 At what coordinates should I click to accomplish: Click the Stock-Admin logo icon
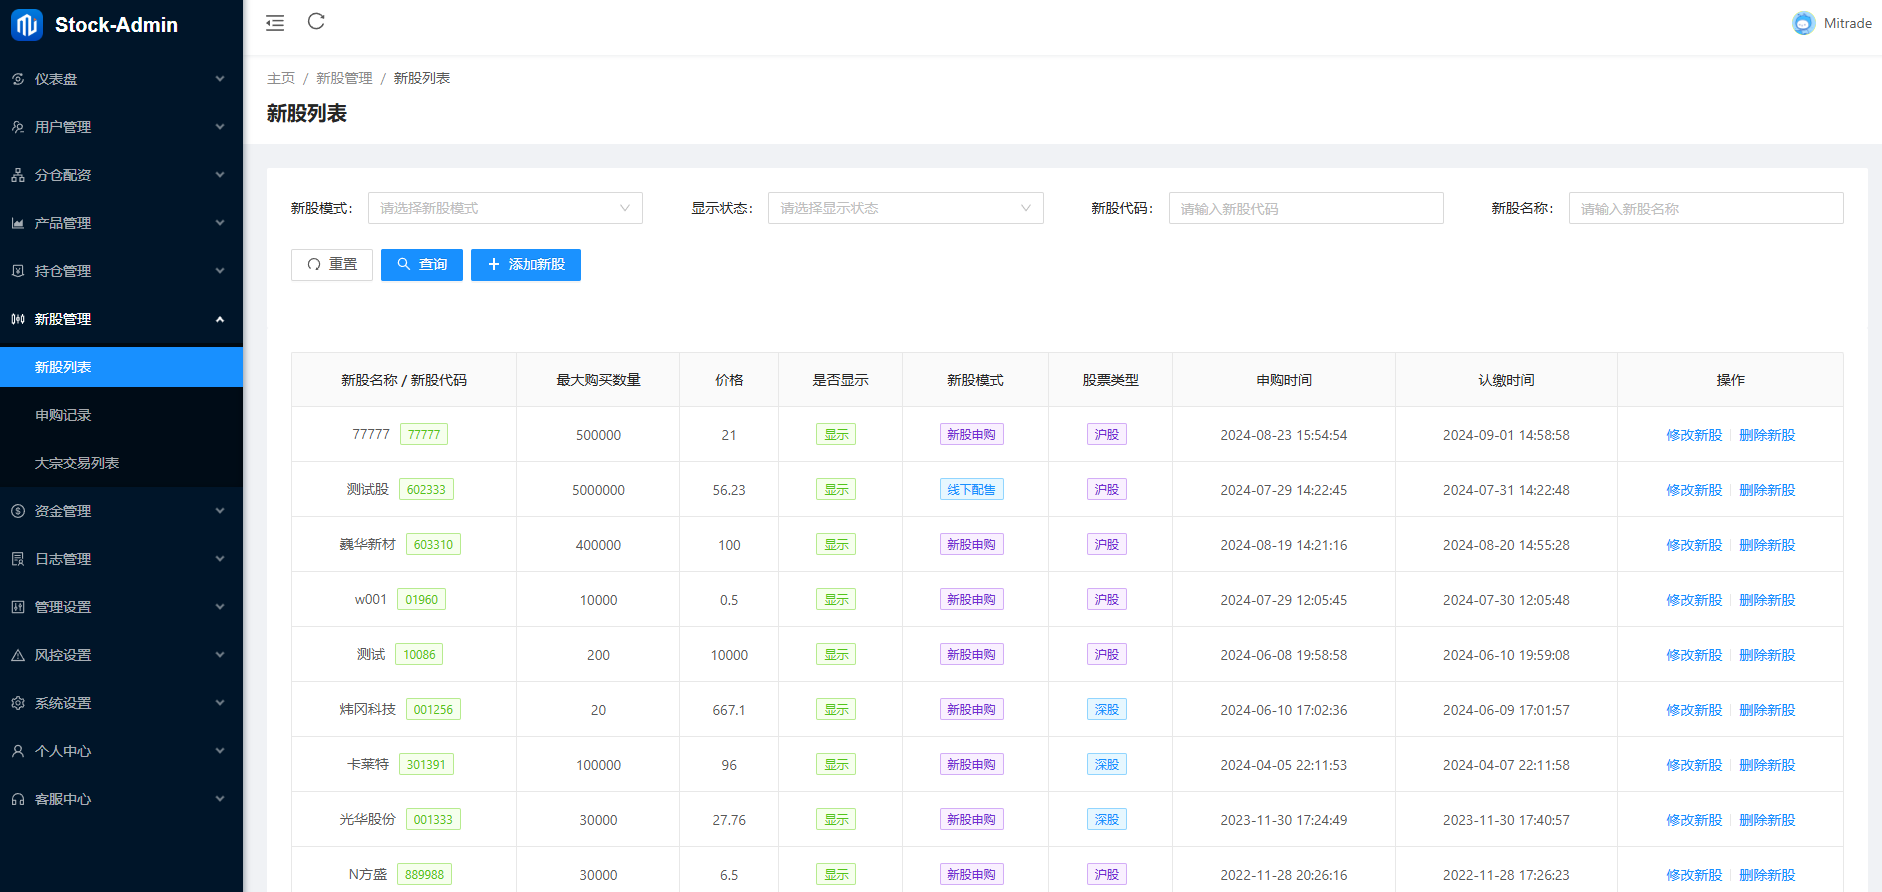27,25
